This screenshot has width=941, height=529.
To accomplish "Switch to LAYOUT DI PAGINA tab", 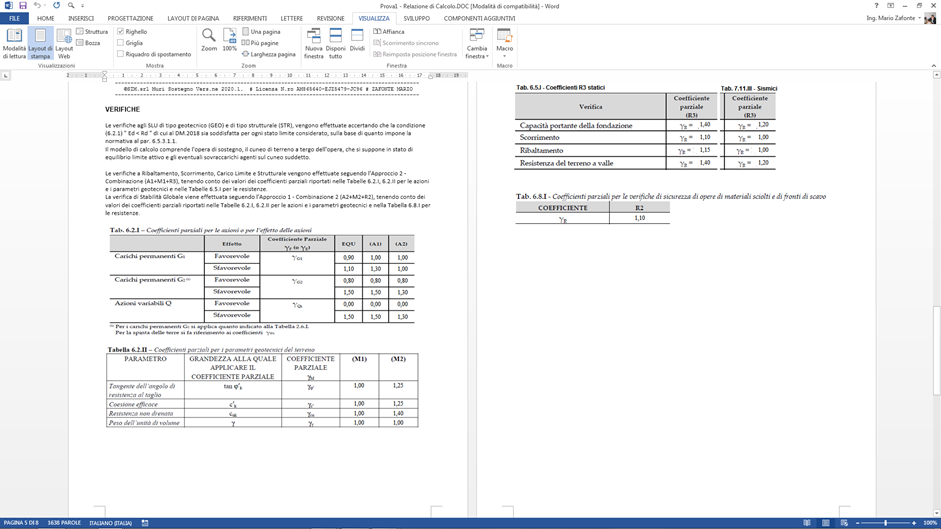I will tap(193, 19).
